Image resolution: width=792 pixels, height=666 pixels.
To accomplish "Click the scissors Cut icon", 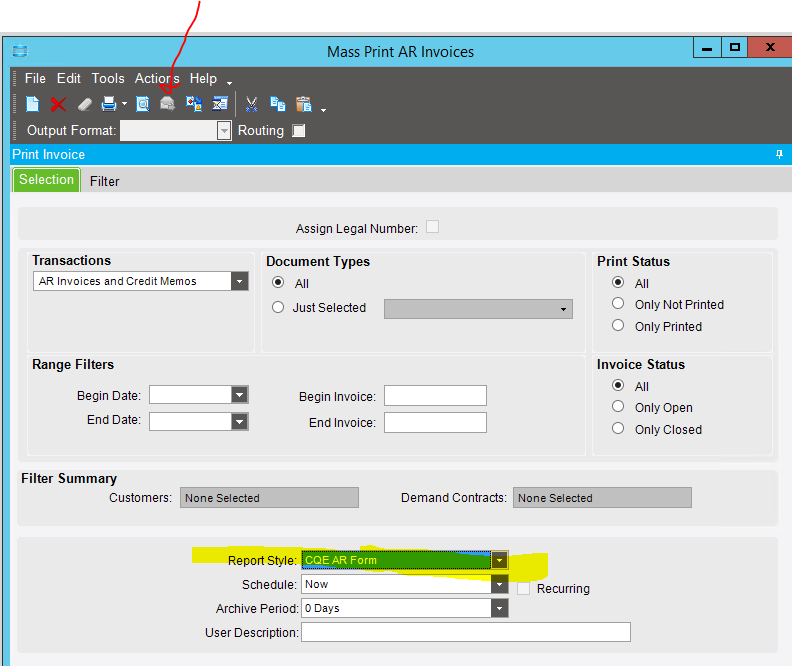I will 251,105.
